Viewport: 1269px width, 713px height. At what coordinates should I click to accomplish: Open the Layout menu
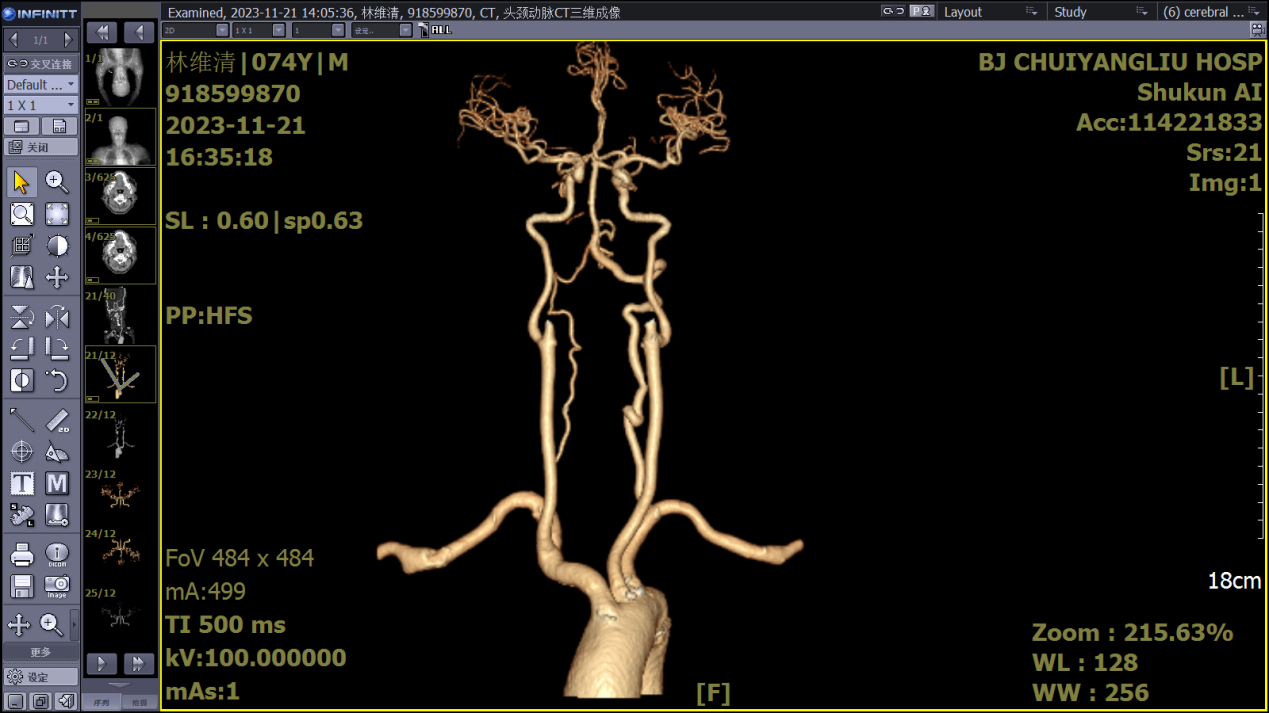(x=989, y=12)
